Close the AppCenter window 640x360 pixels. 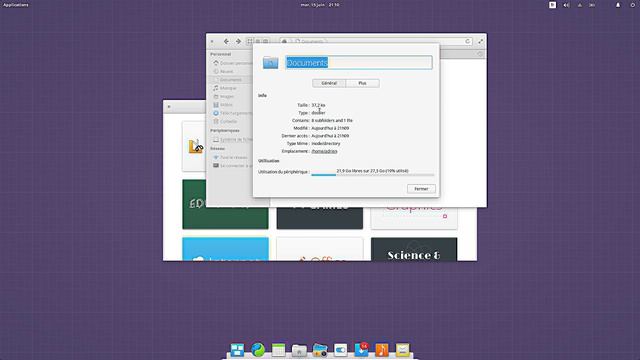coord(169,107)
